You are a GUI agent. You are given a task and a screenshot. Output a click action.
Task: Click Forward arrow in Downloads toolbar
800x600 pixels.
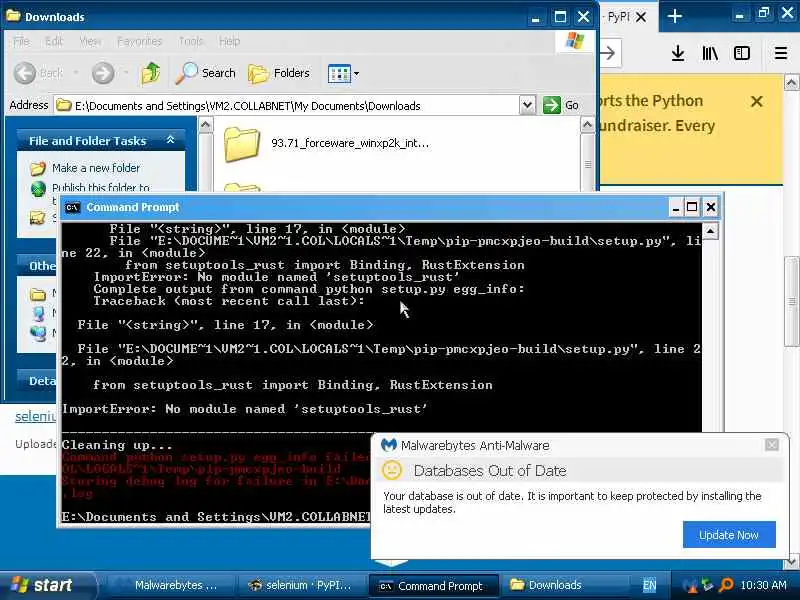103,73
